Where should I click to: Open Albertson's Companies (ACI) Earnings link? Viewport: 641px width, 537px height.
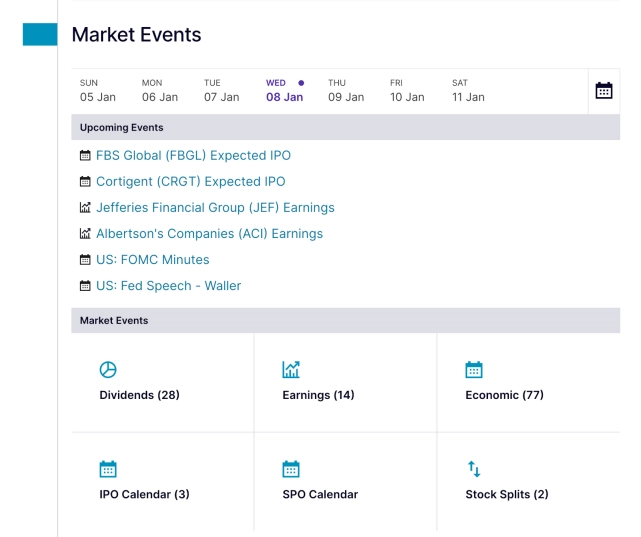click(x=209, y=234)
